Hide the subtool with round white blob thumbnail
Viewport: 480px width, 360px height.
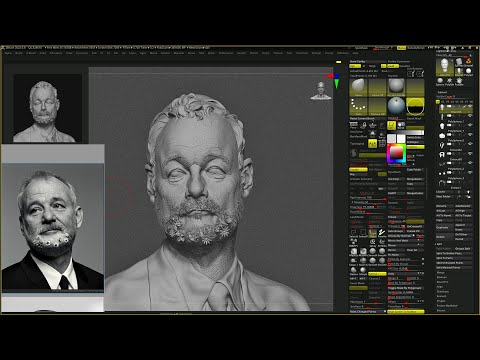(x=470, y=135)
